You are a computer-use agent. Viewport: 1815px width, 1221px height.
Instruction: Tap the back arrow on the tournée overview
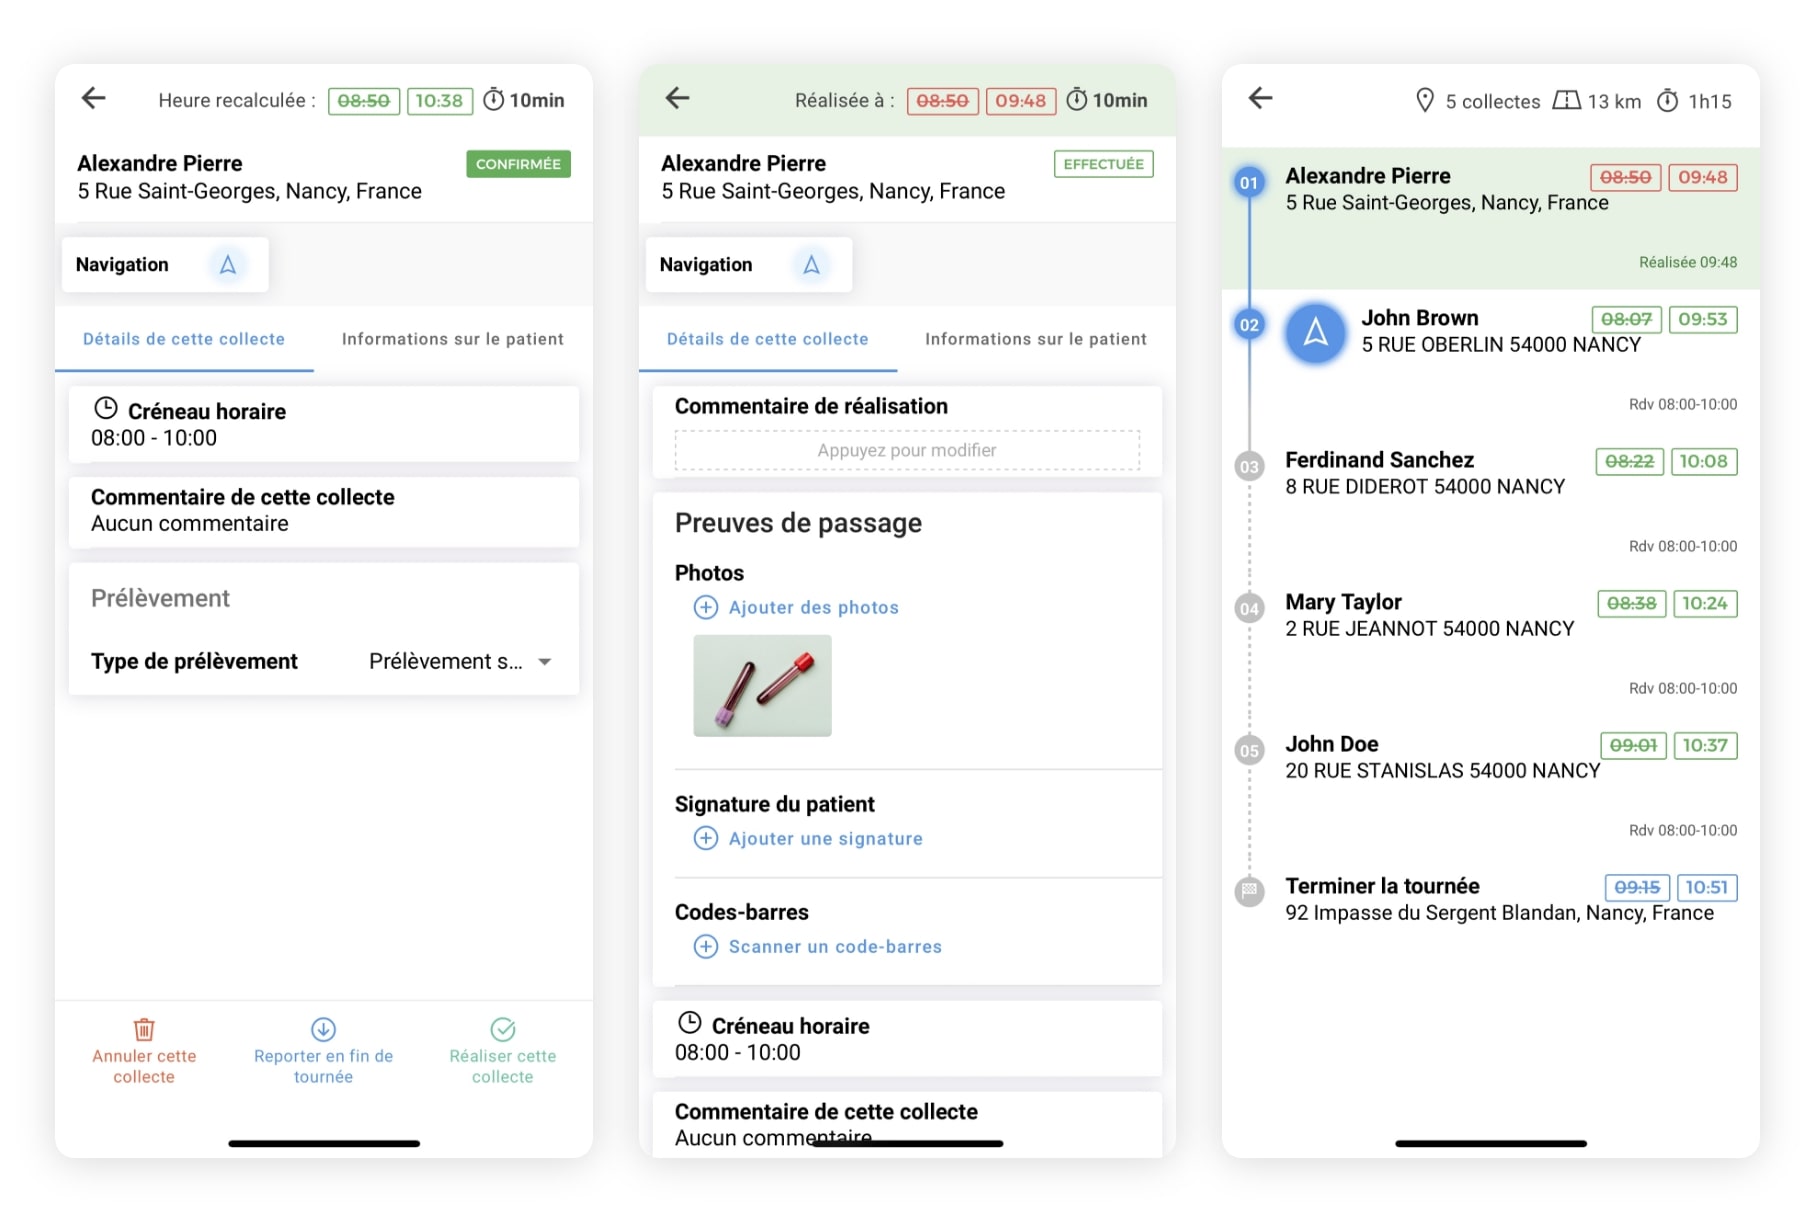pyautogui.click(x=1260, y=98)
